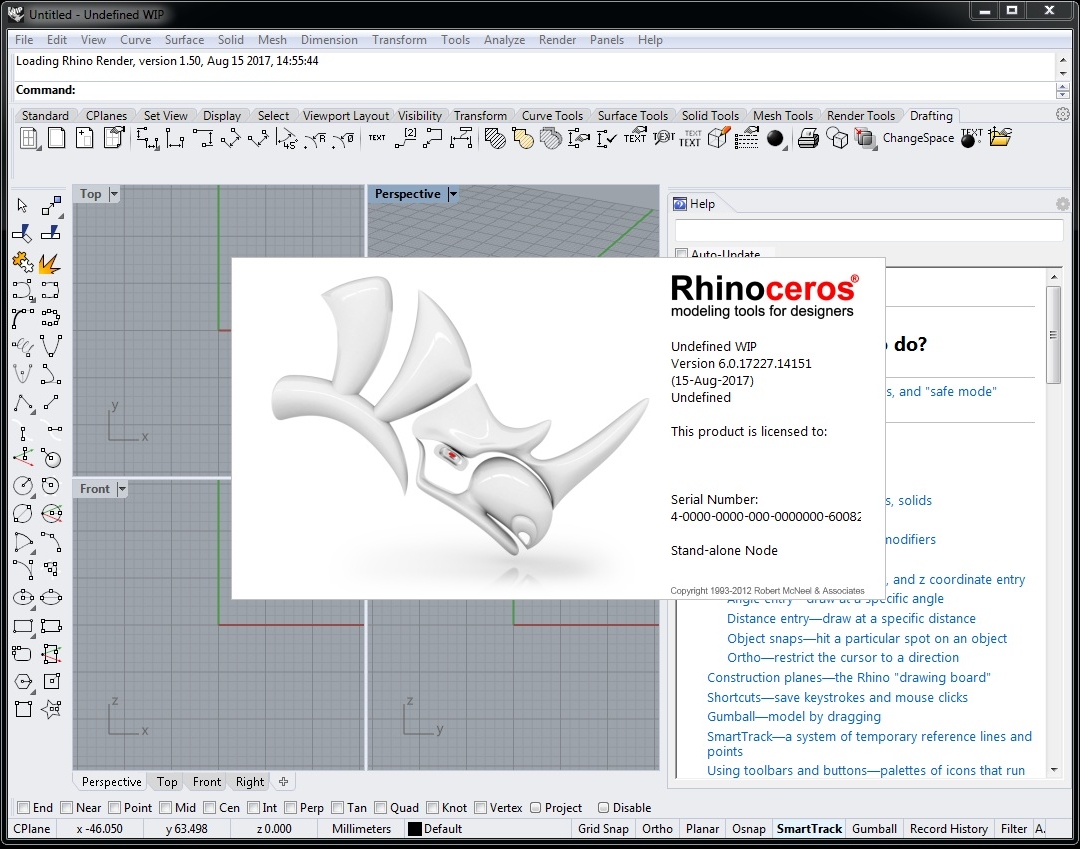This screenshot has width=1080, height=849.
Task: Click the Hatch tool icon
Action: pos(495,139)
